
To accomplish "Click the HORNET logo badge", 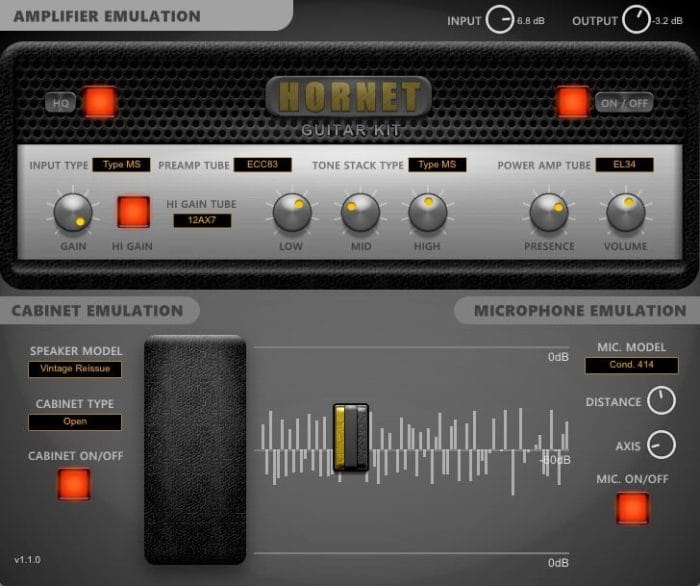I will (349, 96).
